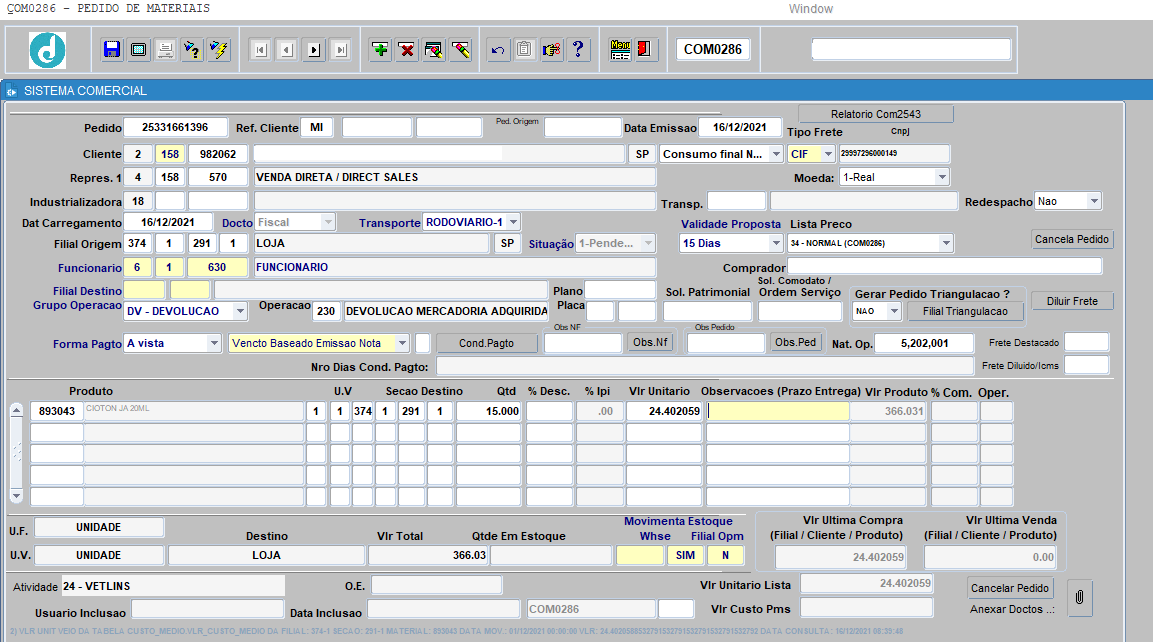Open the Gerar Pedido Triangulacao 'NAO' dropdown

894,311
